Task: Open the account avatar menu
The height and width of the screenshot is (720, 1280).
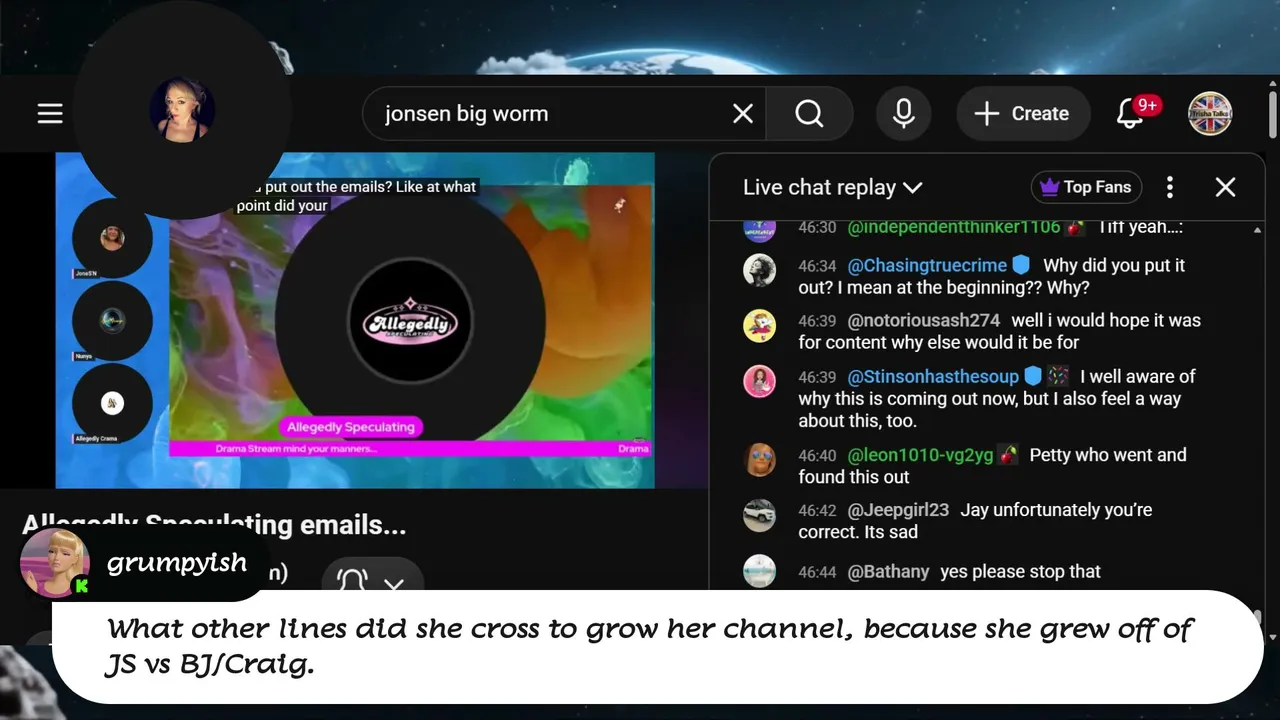Action: [x=1210, y=114]
